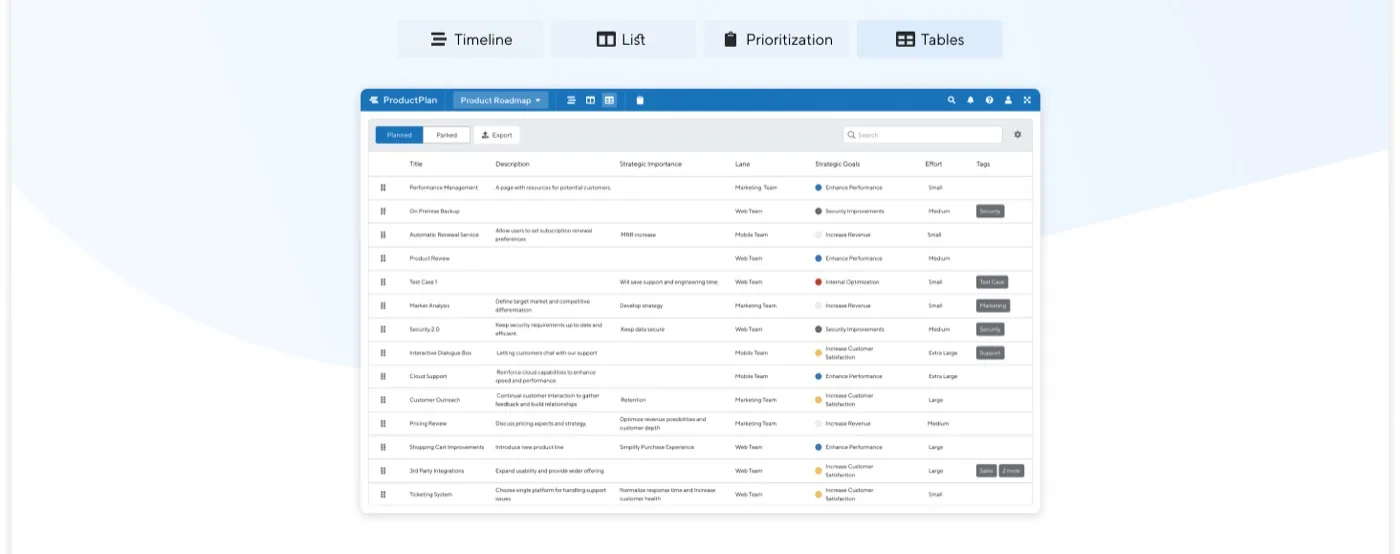
Task: Click the Tags column header
Action: tap(983, 164)
